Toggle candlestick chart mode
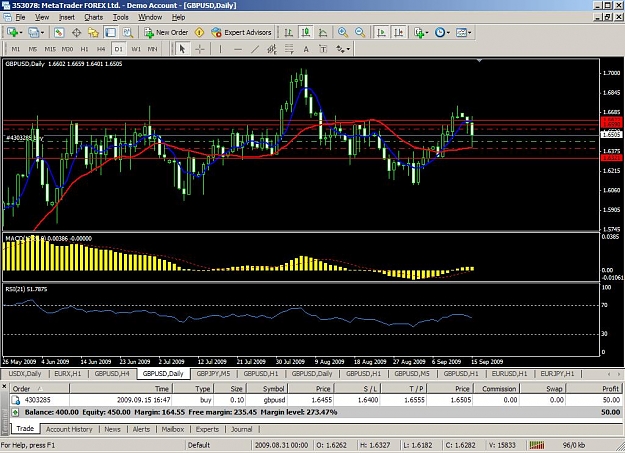625x453 pixels. [306, 32]
